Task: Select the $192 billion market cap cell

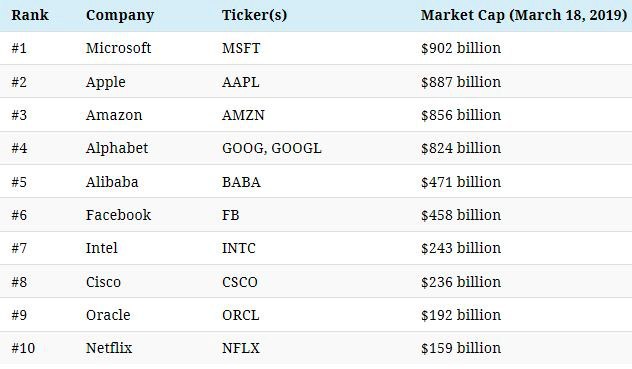Action: click(461, 315)
